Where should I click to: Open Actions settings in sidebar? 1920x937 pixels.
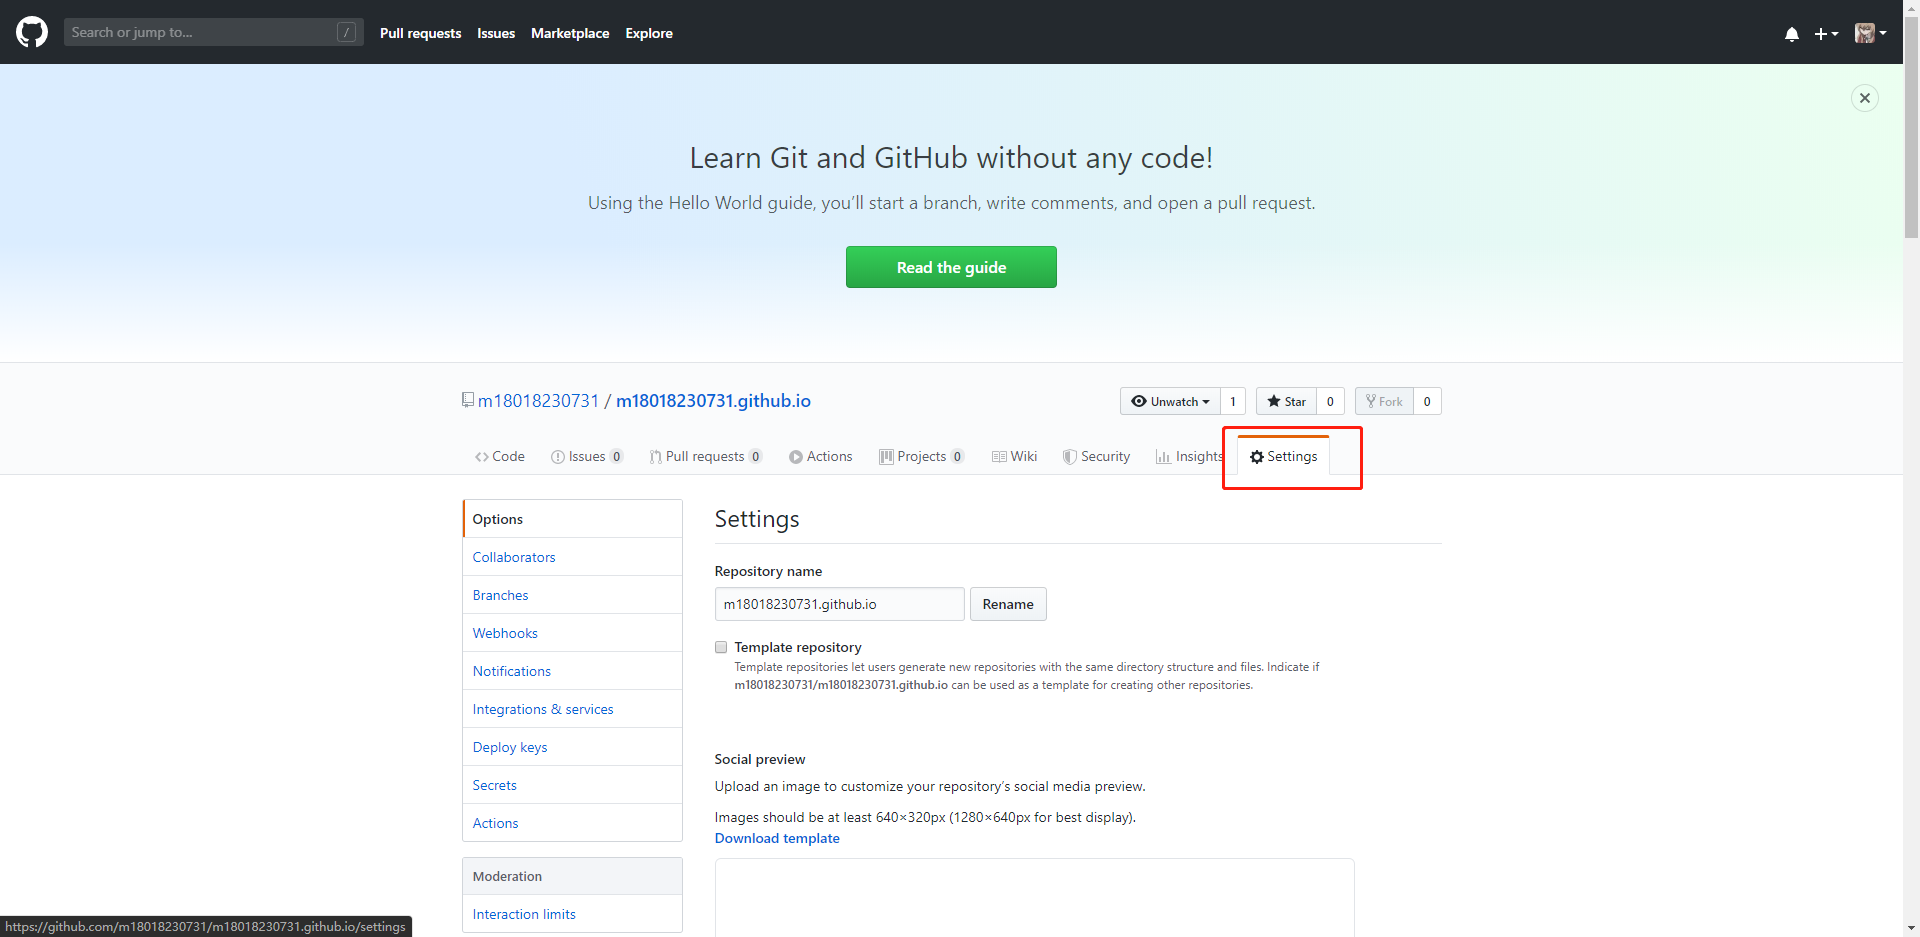(x=572, y=823)
